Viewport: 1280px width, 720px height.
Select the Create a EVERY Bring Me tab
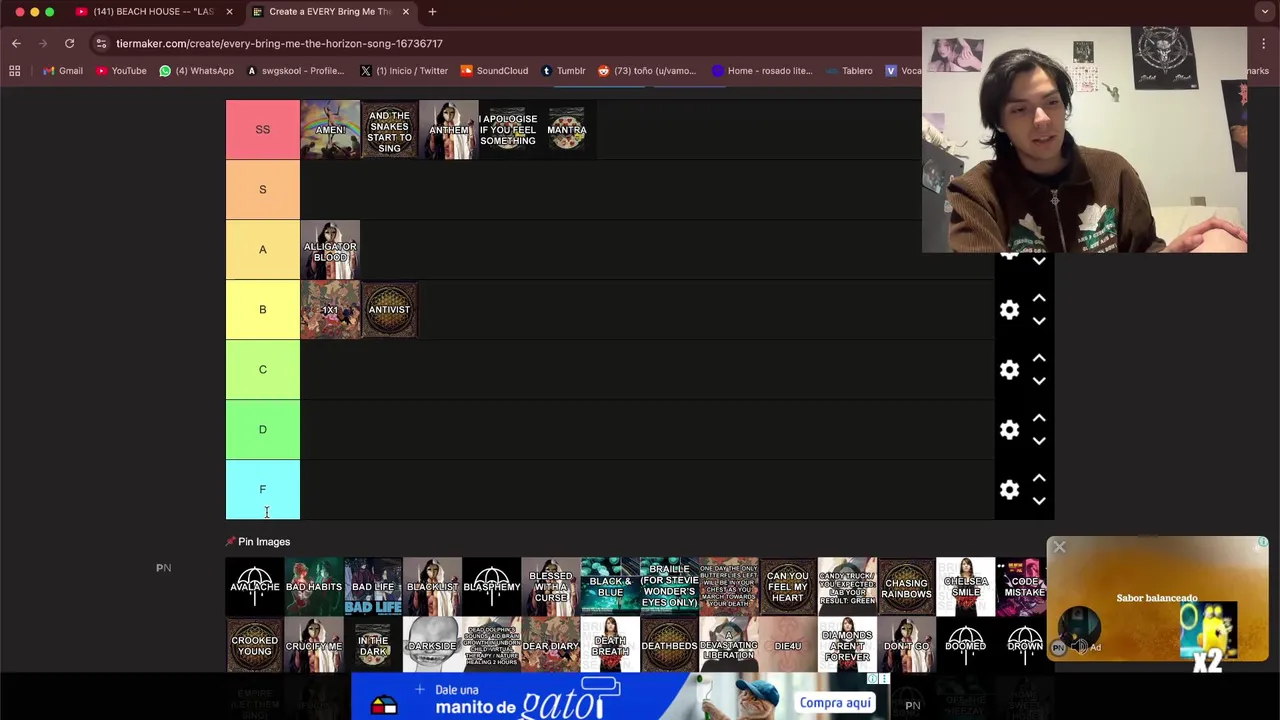pos(330,11)
